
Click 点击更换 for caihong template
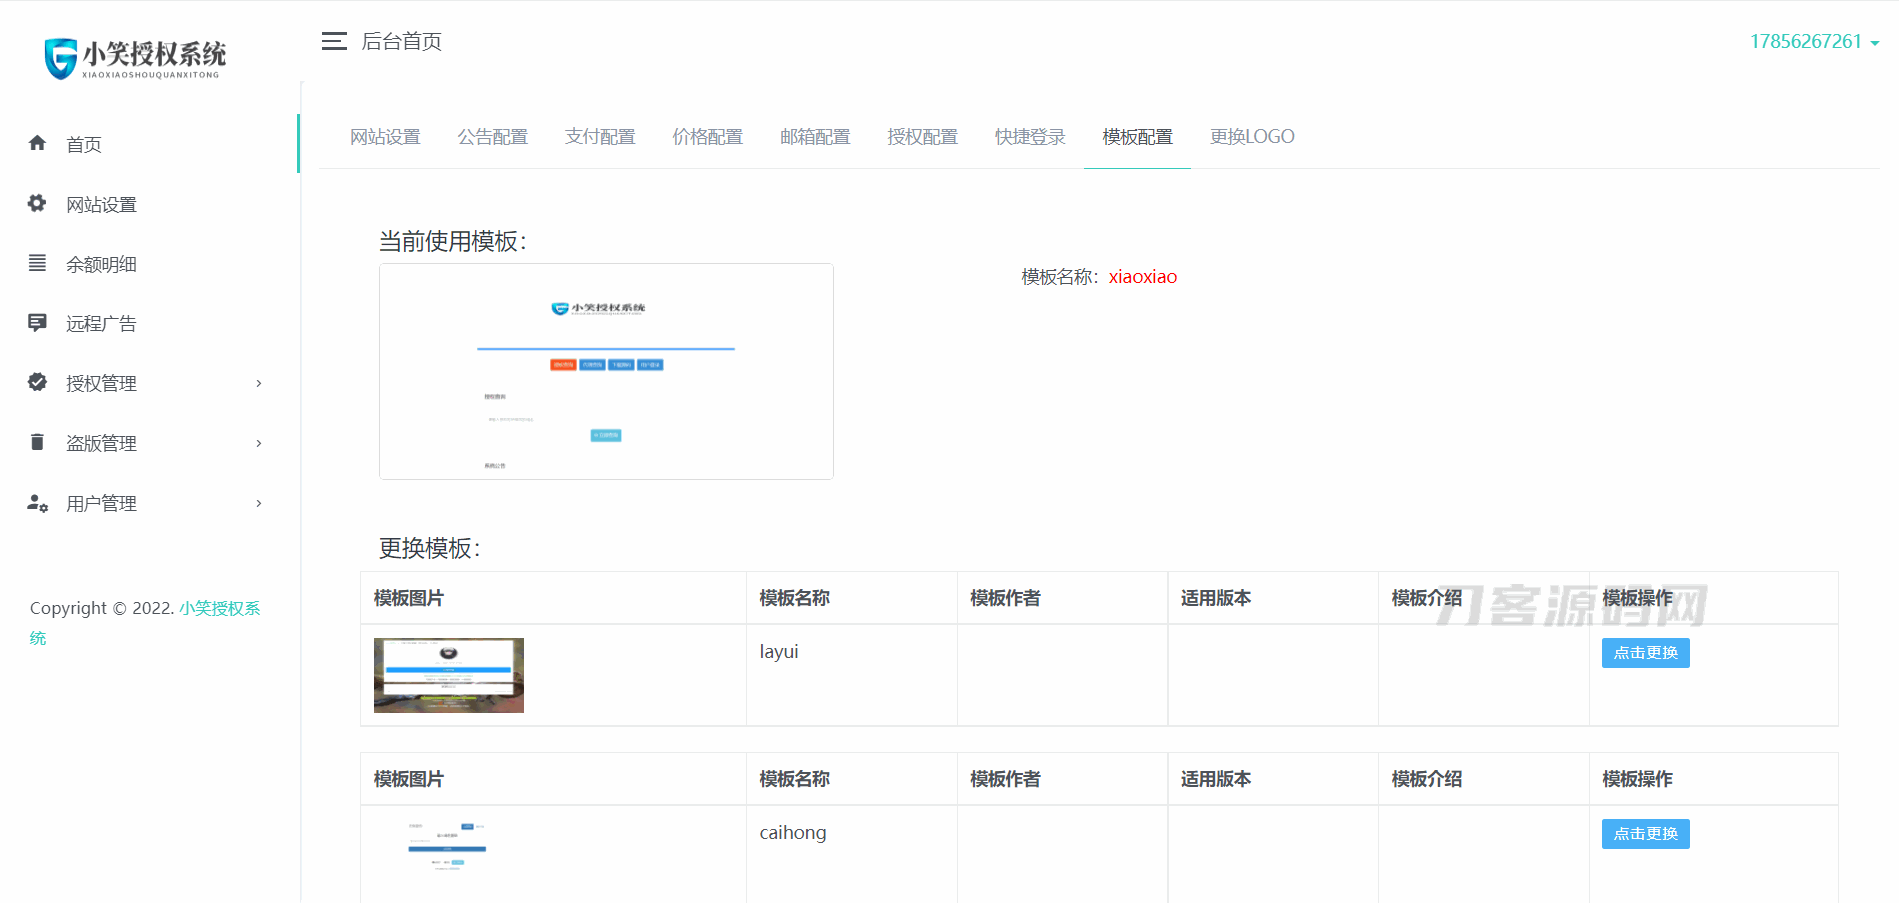[x=1645, y=834]
